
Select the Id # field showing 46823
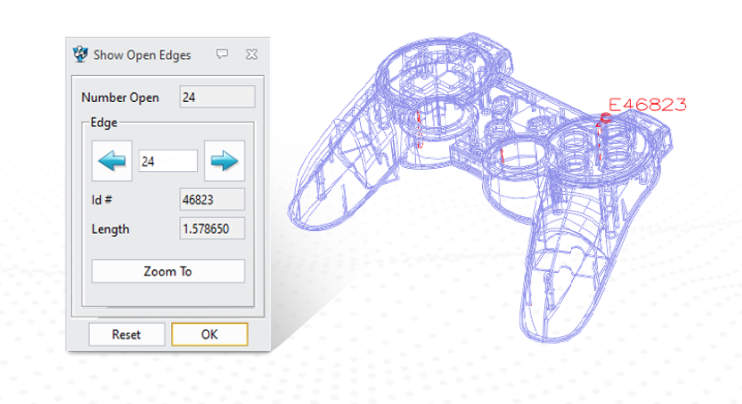[212, 200]
